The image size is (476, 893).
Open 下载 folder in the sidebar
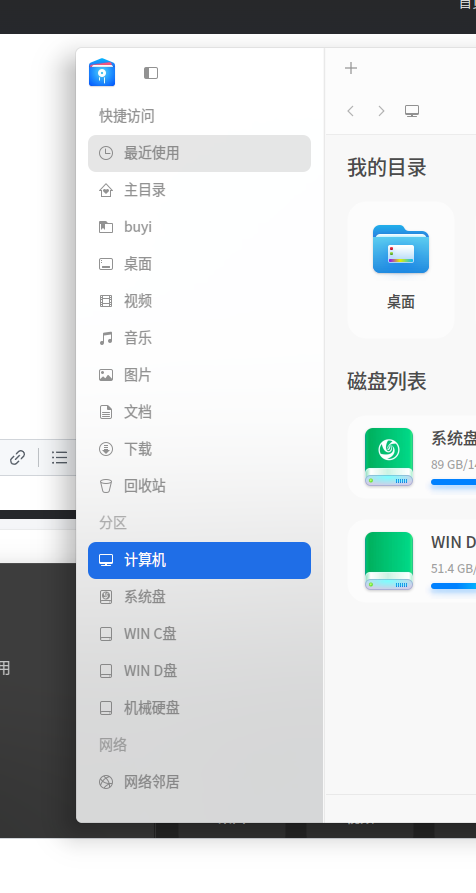pos(199,449)
